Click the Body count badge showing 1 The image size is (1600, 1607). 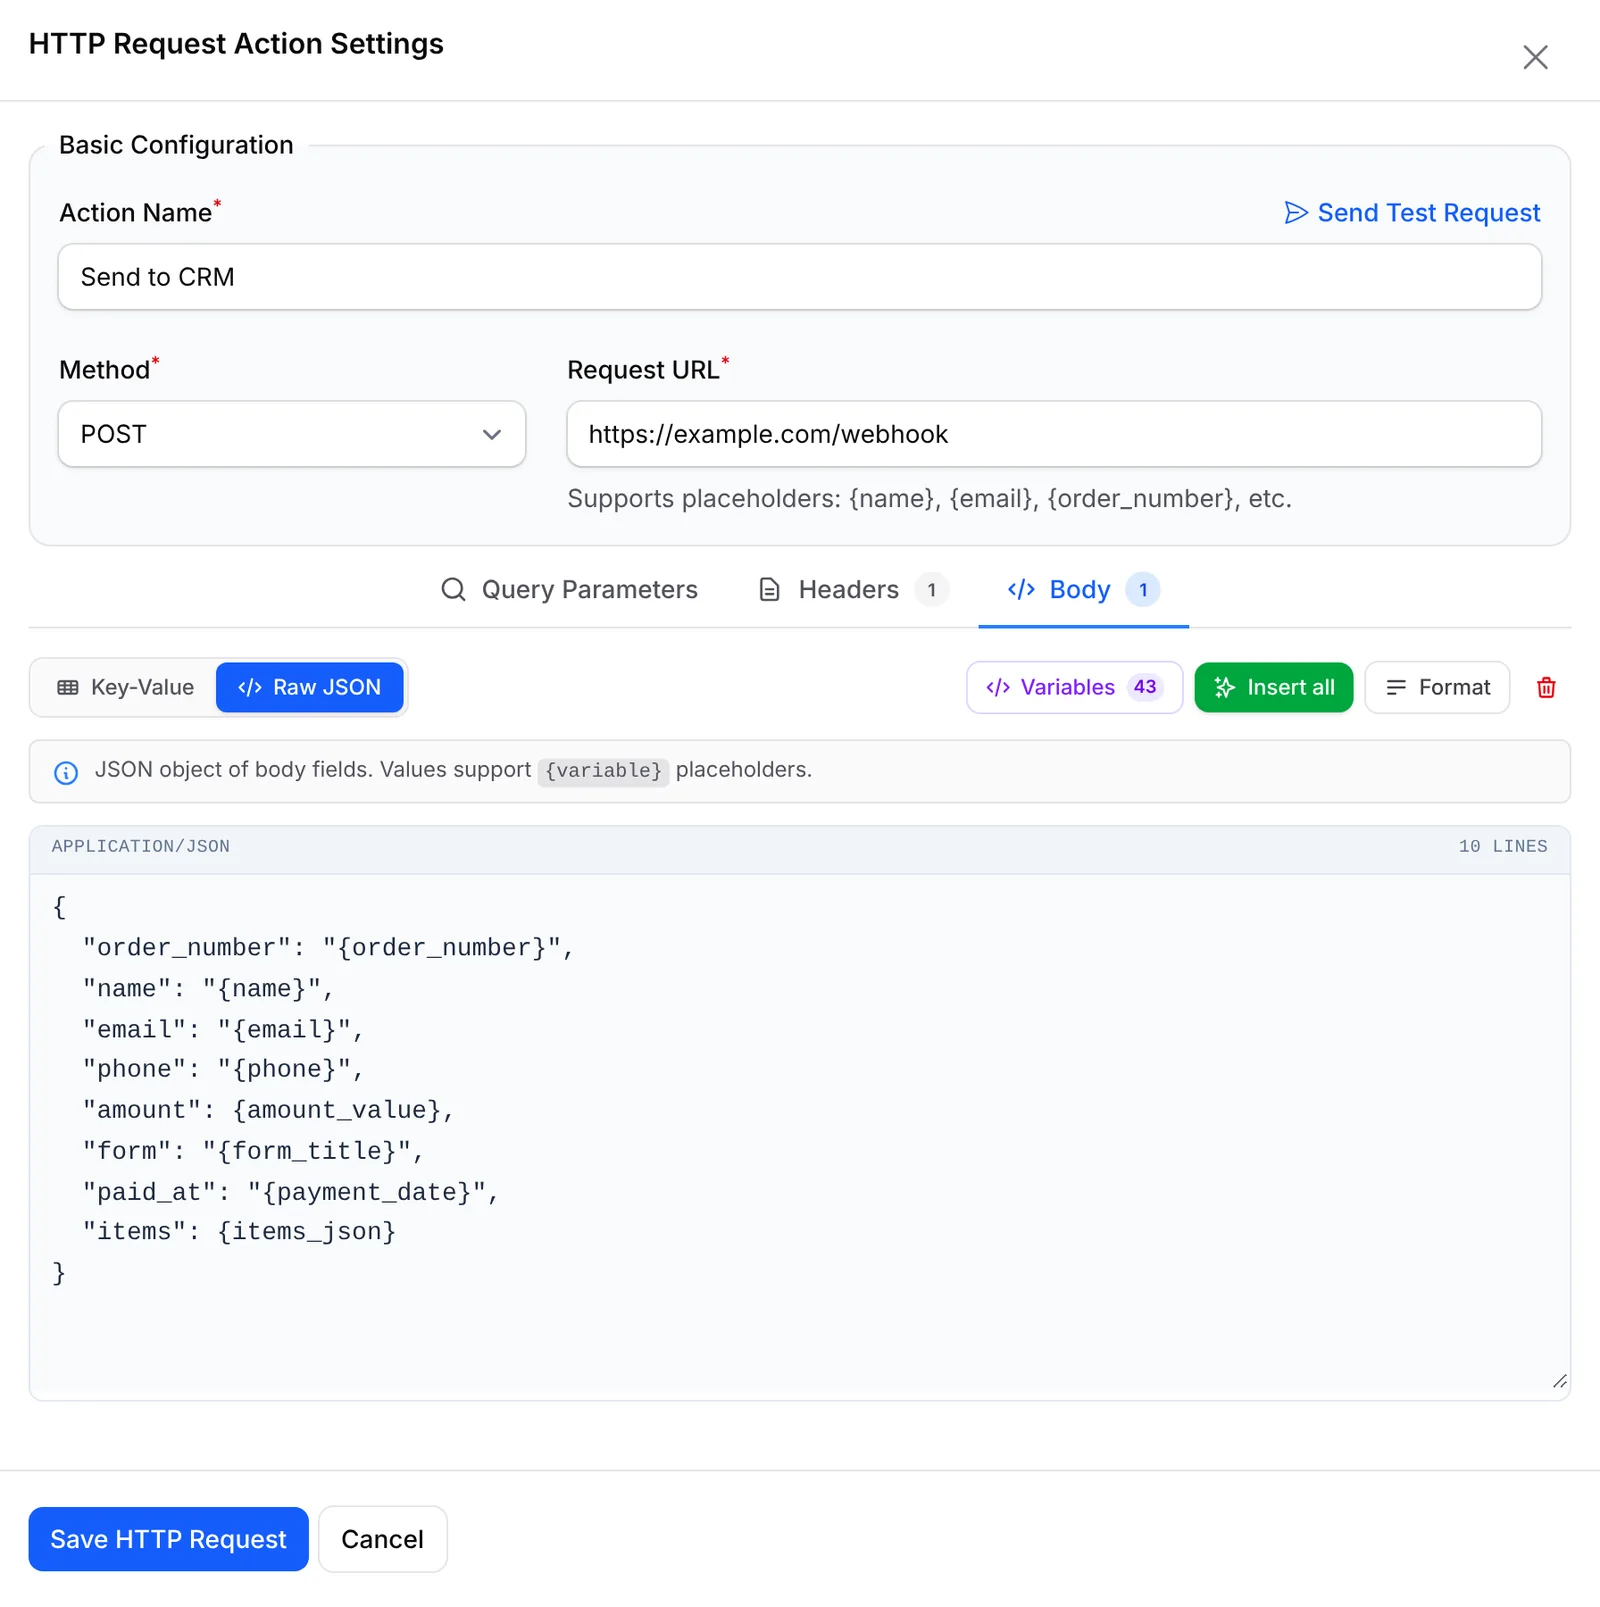point(1143,589)
